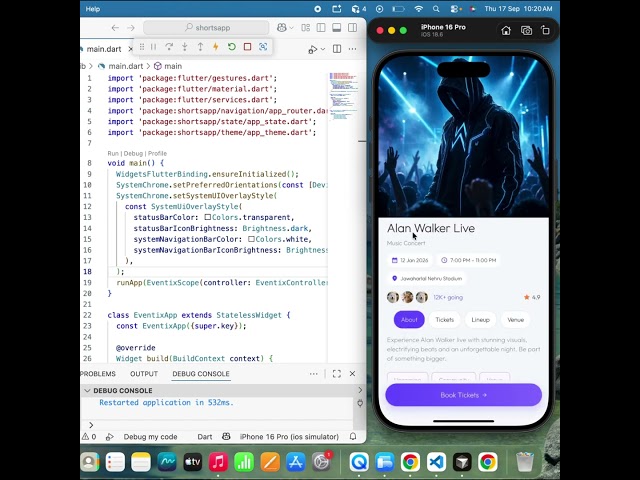Switch to the PROBLEMS panel tab
640x480 pixels.
click(x=98, y=374)
